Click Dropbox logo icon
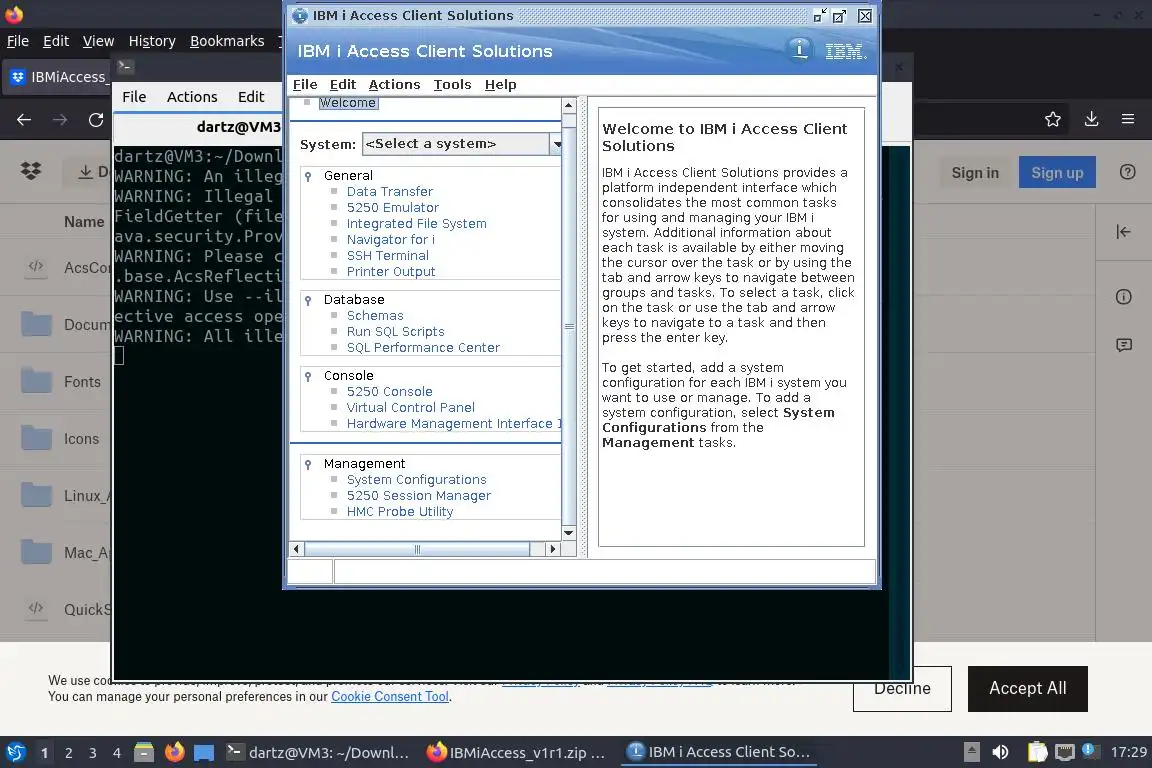The image size is (1152, 768). (x=31, y=171)
